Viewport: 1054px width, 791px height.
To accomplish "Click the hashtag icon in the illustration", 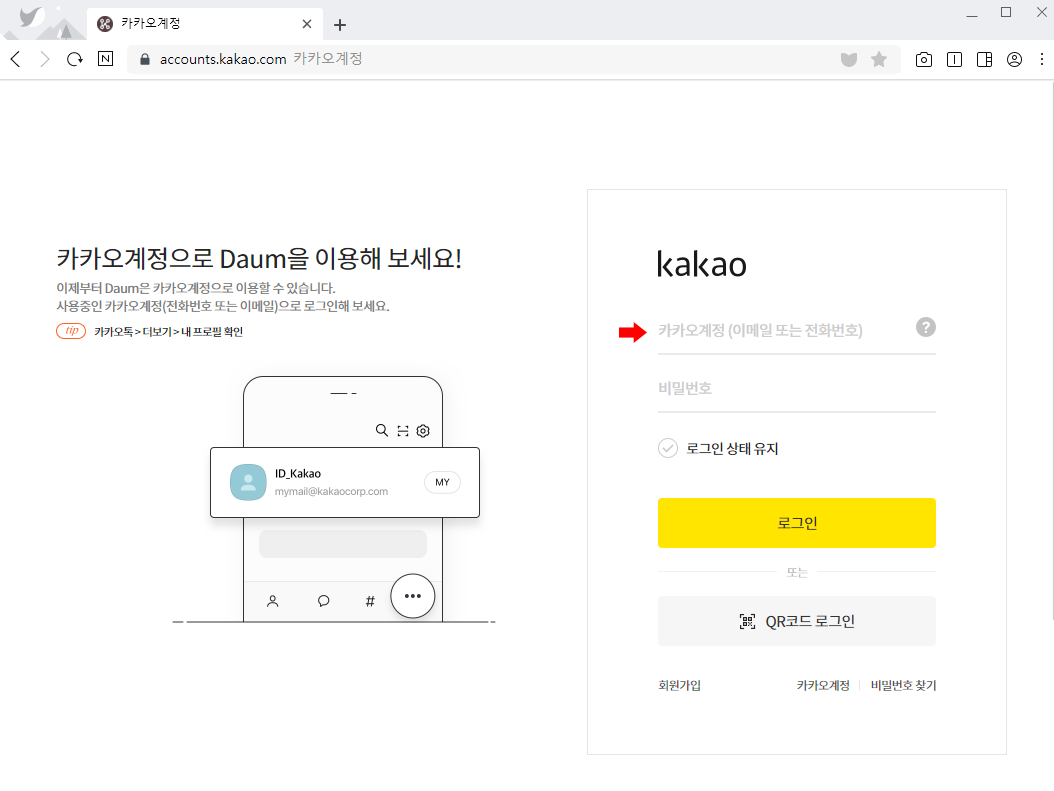I will click(x=370, y=601).
